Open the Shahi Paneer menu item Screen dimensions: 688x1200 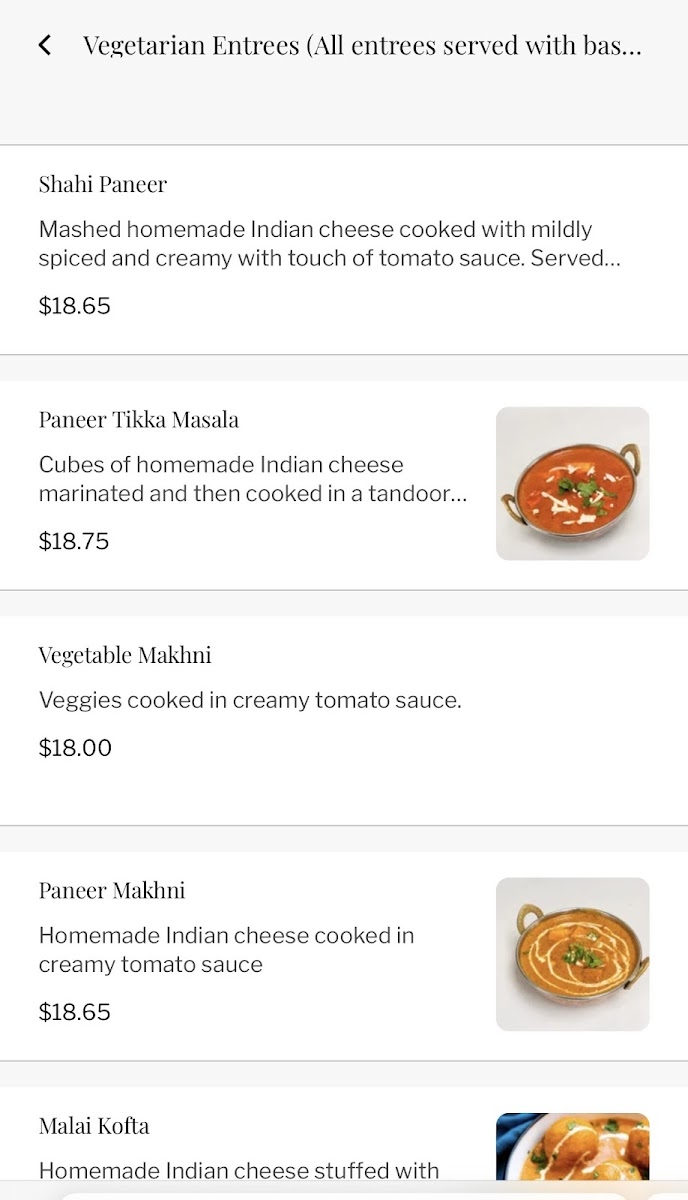point(300,245)
